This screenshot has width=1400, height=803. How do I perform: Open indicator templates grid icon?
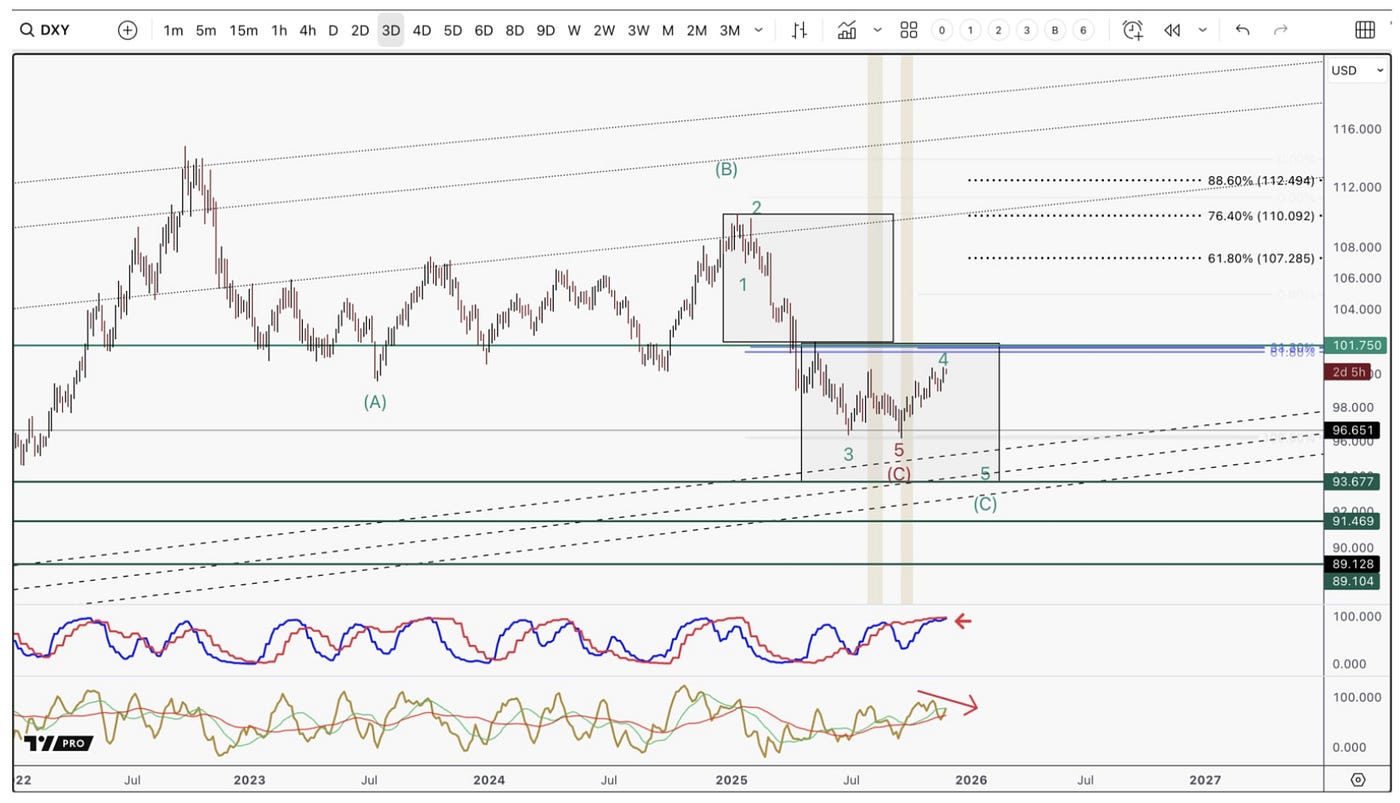908,30
